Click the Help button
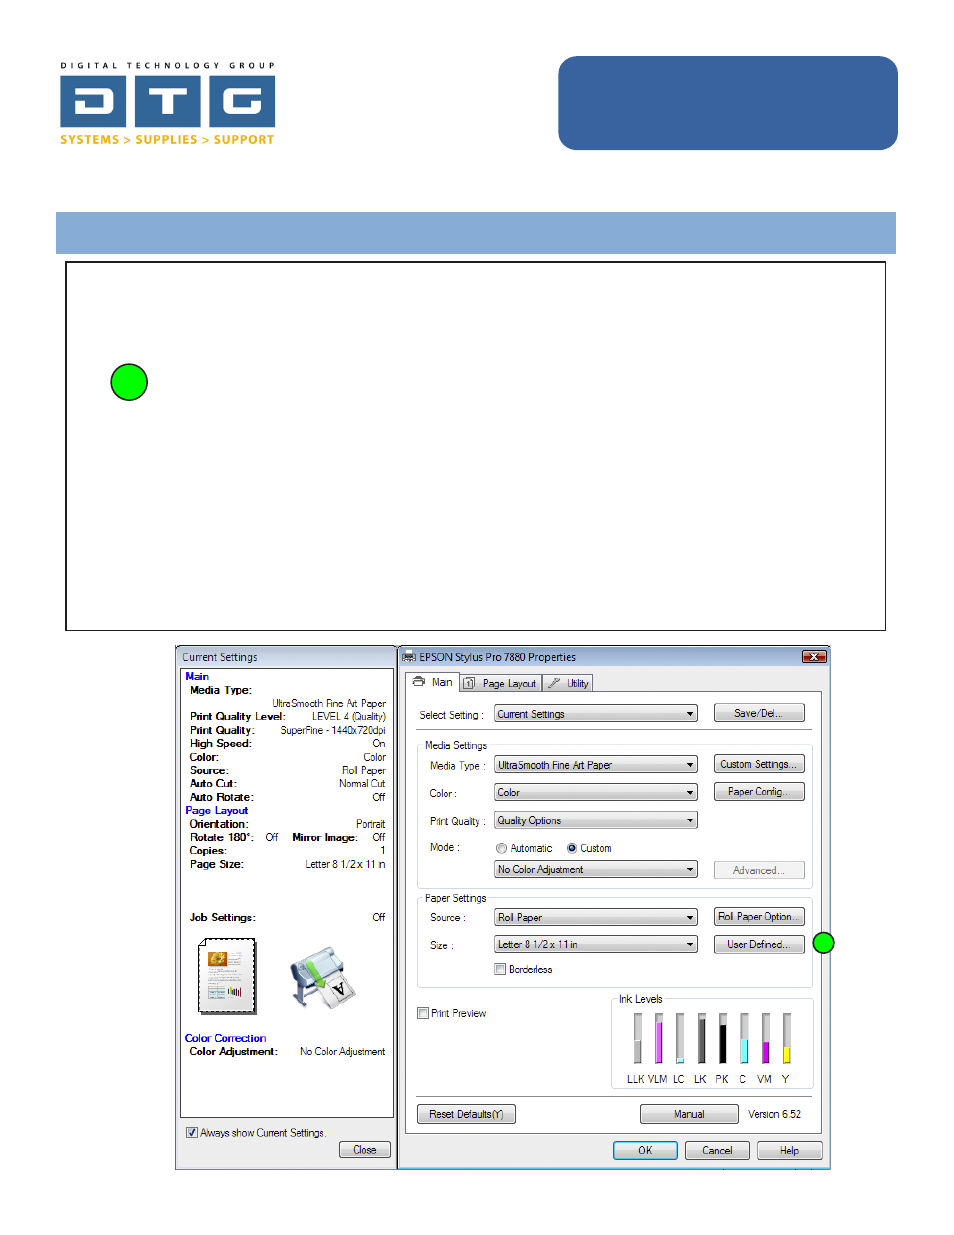Viewport: 954px width, 1235px height. (789, 1150)
